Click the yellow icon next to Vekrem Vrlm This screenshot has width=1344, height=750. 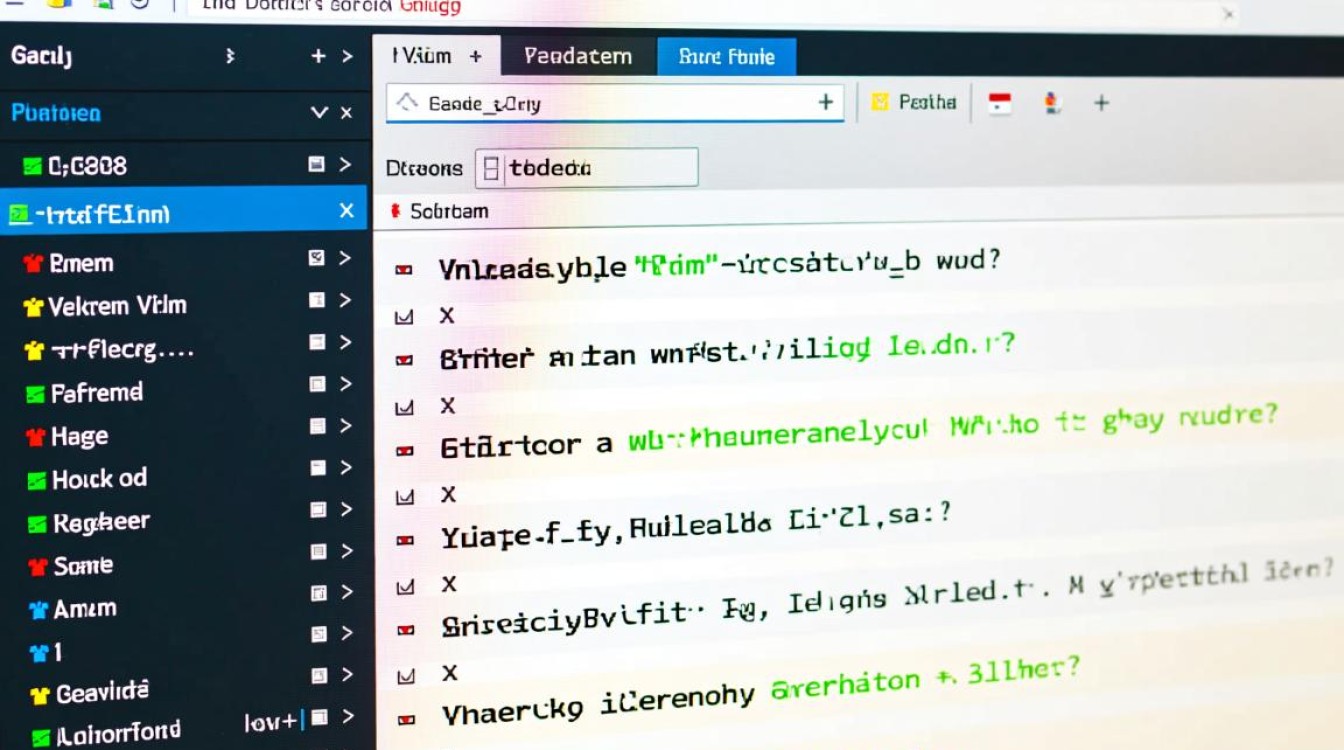pyautogui.click(x=34, y=307)
